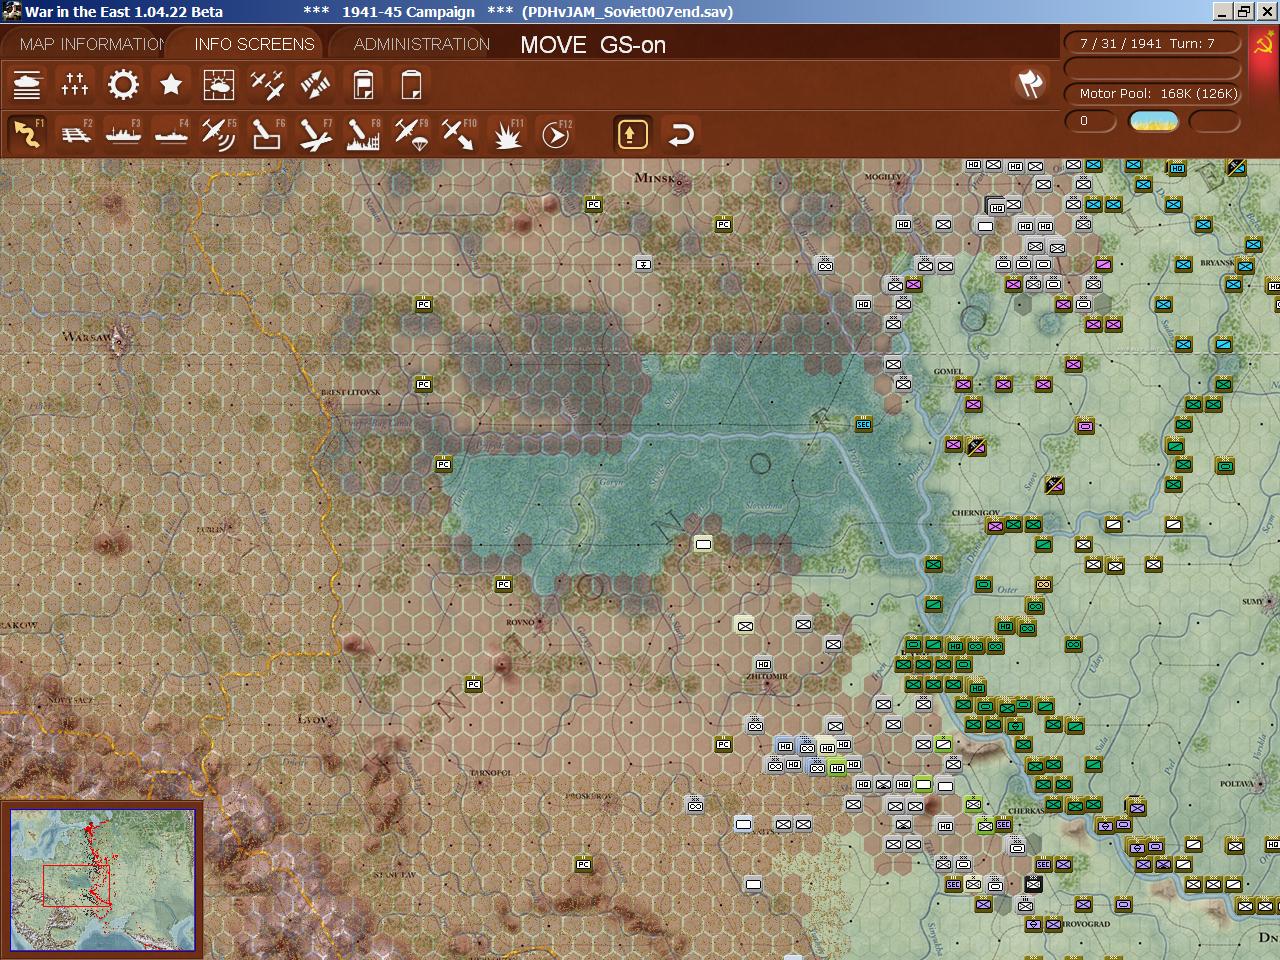Click the Motor Pool readout
Viewport: 1280px width, 960px height.
(x=1152, y=93)
